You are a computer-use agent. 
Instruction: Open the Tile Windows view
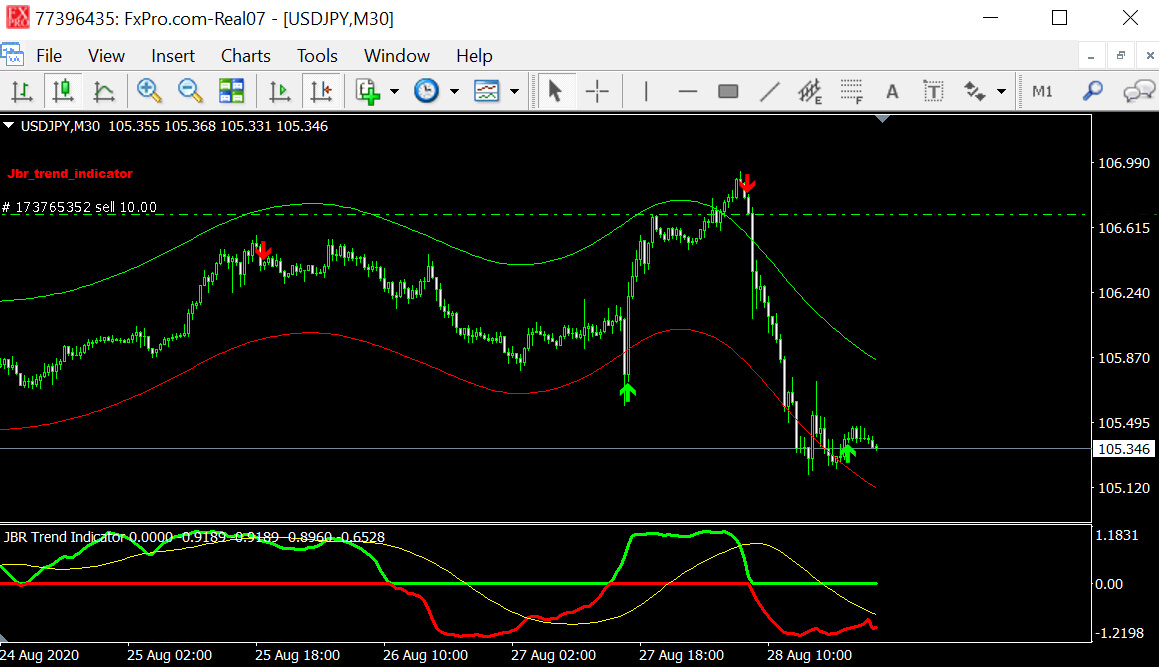click(x=232, y=91)
